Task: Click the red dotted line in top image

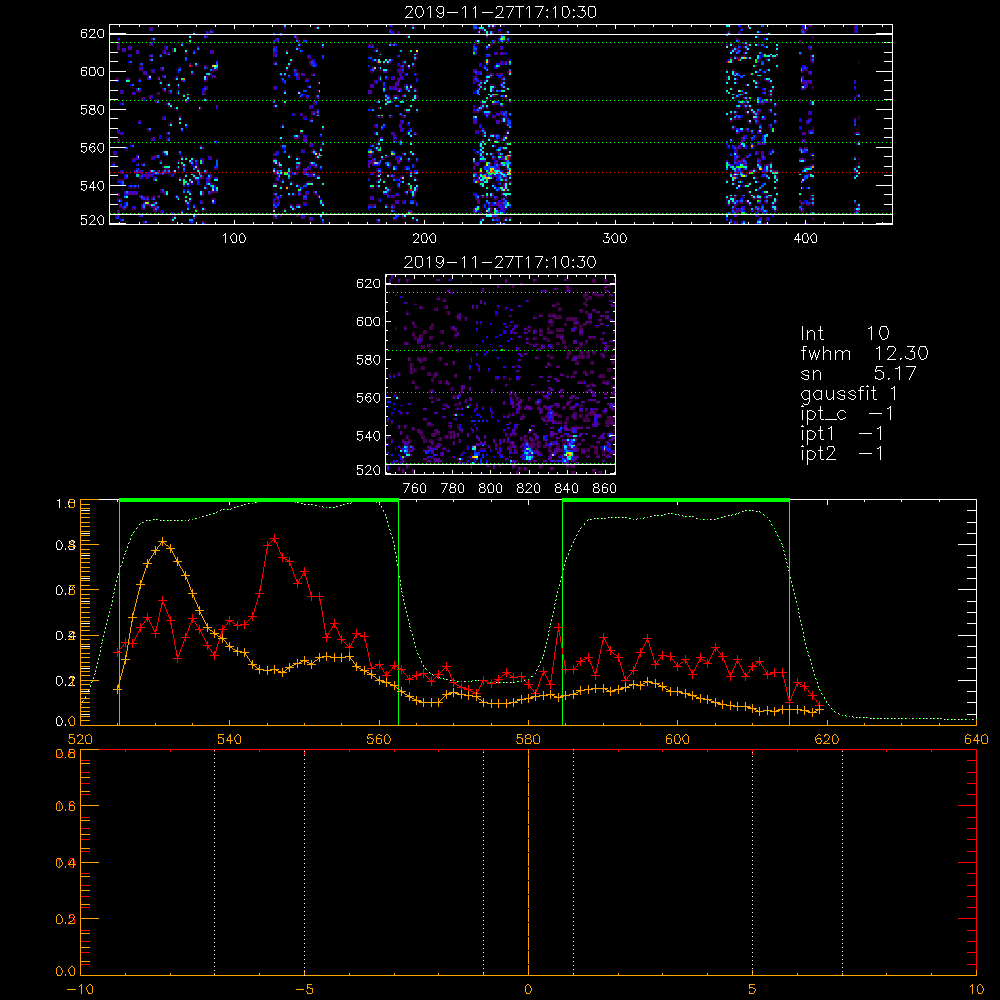Action: tap(501, 173)
